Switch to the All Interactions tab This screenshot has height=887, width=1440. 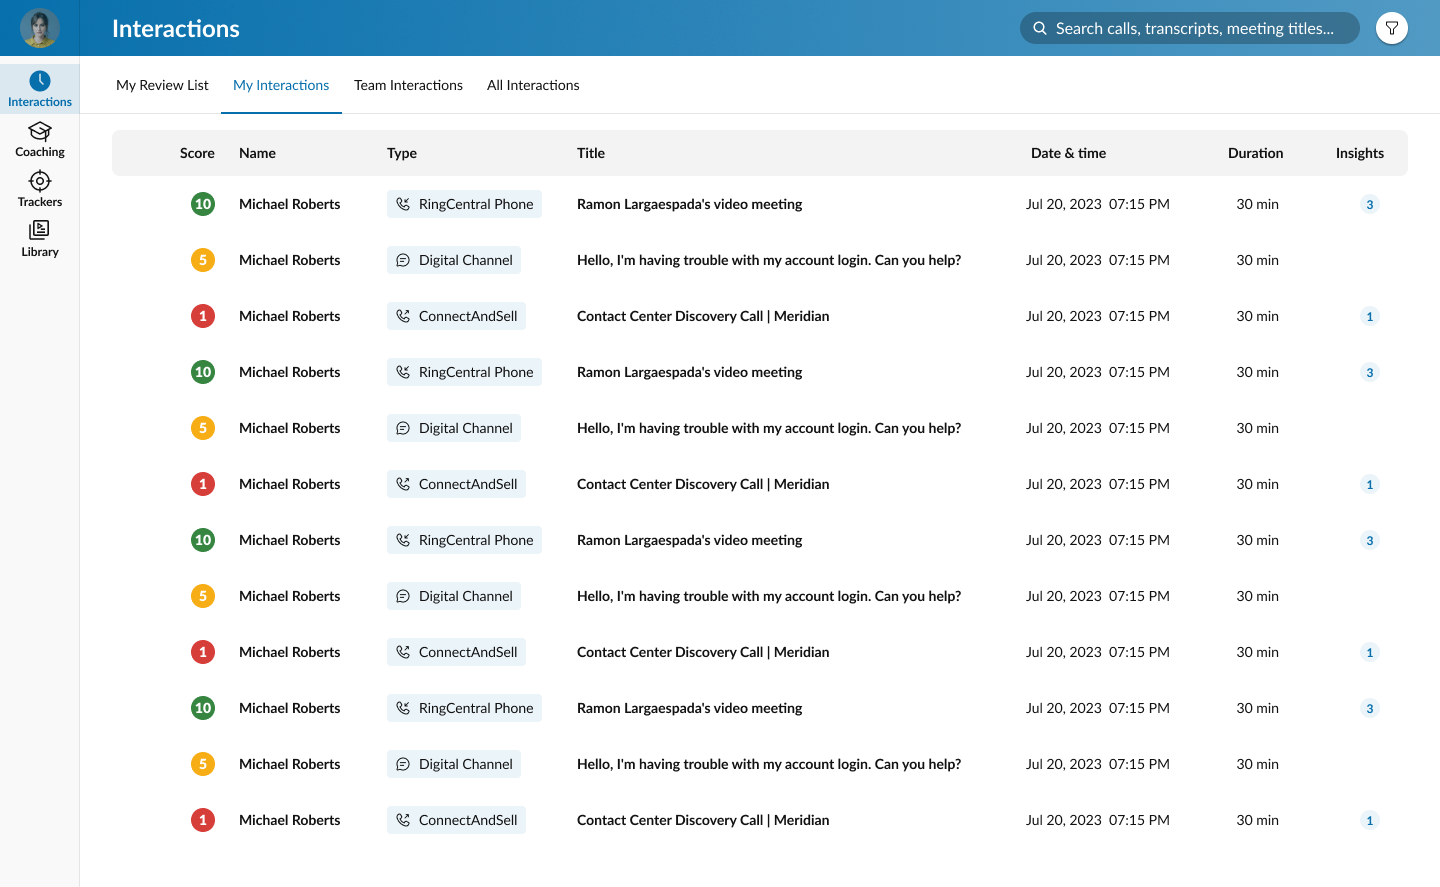click(x=533, y=85)
